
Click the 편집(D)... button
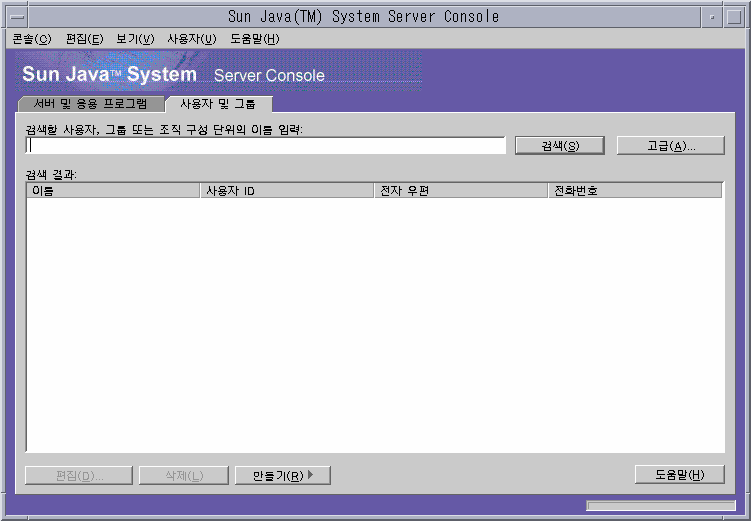(x=79, y=476)
